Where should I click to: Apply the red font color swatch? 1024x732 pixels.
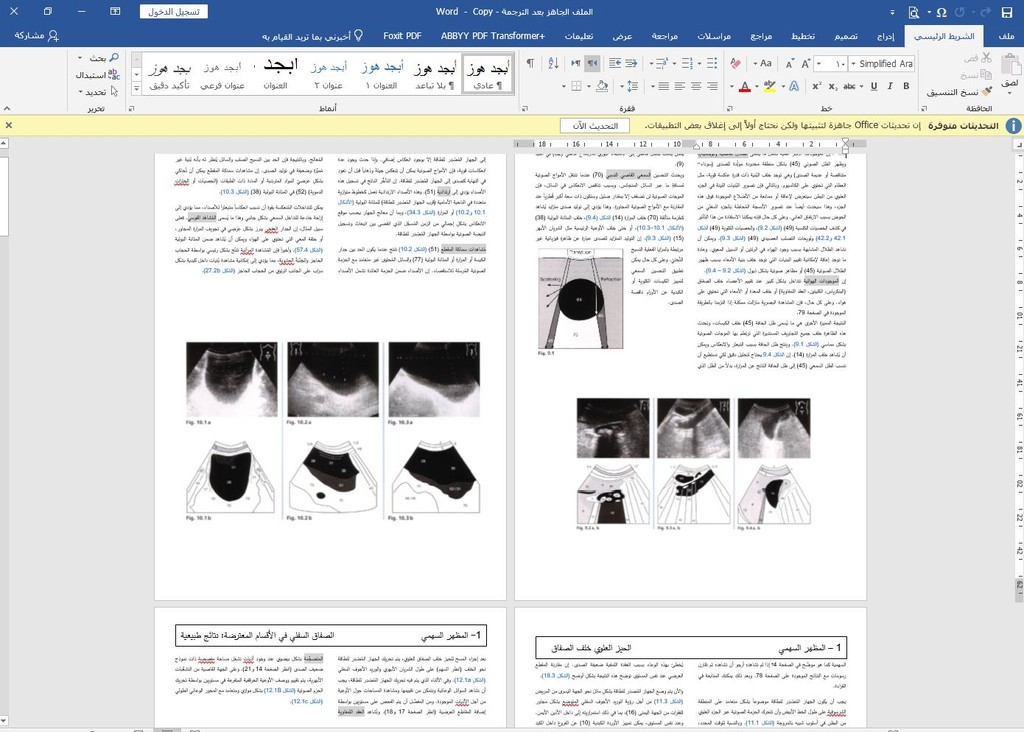(744, 86)
